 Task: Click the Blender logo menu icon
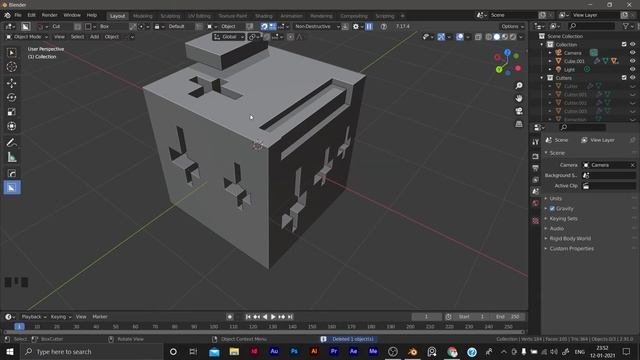click(7, 16)
